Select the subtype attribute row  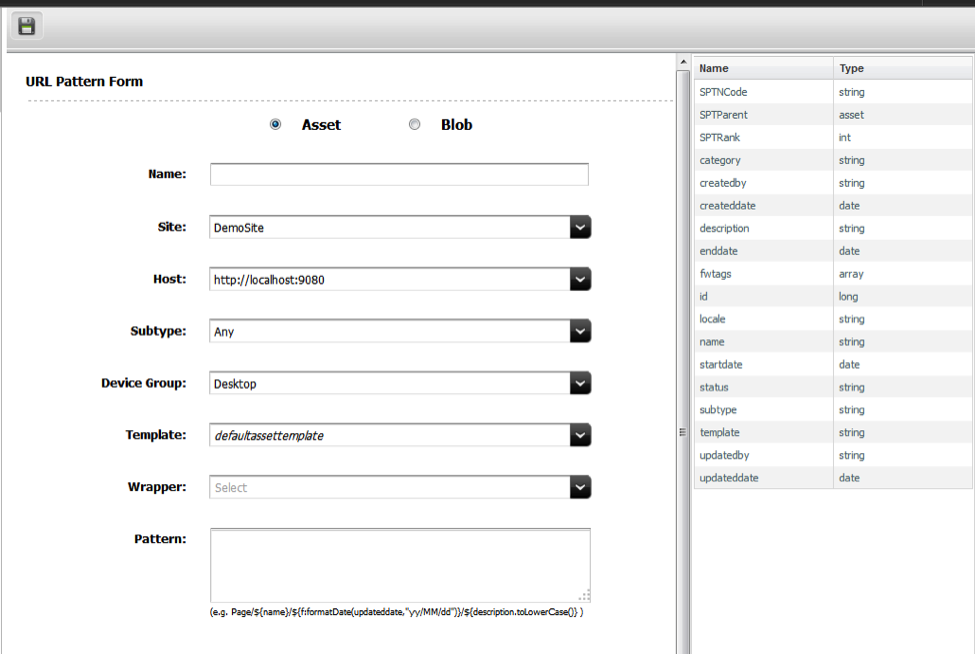(x=833, y=410)
